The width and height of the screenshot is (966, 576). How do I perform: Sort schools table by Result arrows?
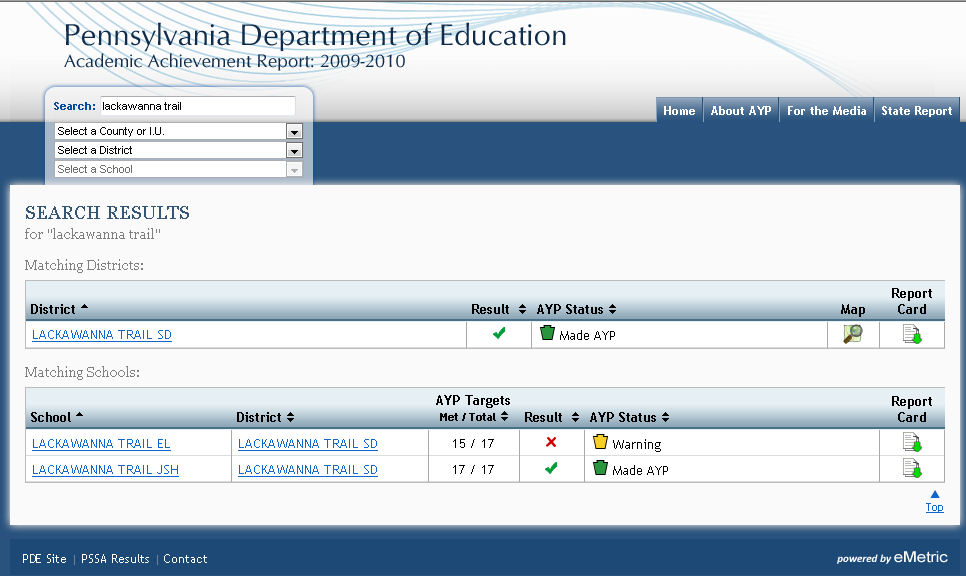[575, 417]
